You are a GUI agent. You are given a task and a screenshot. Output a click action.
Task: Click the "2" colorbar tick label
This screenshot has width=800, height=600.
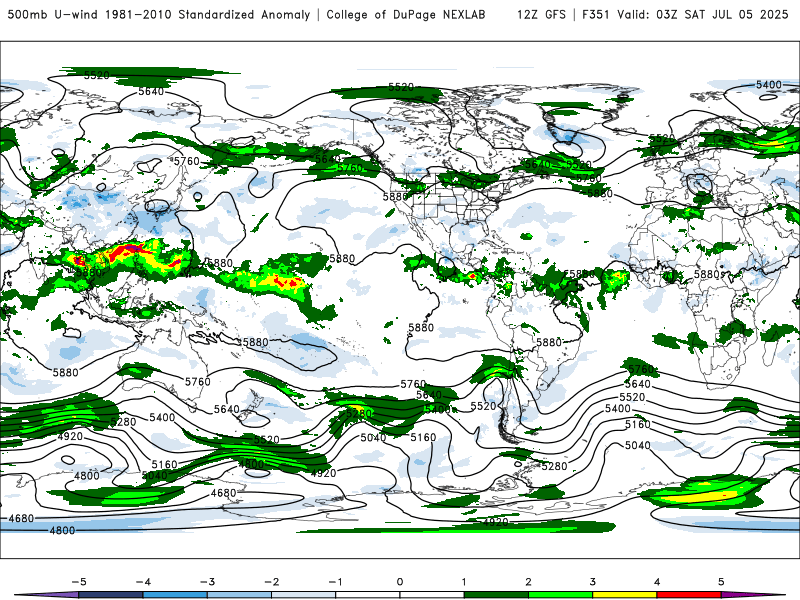pos(529,582)
